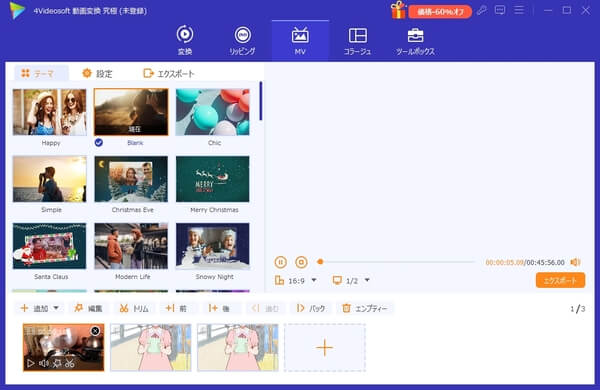Pause the preview playback
Viewport: 600px width, 390px height.
coord(280,262)
